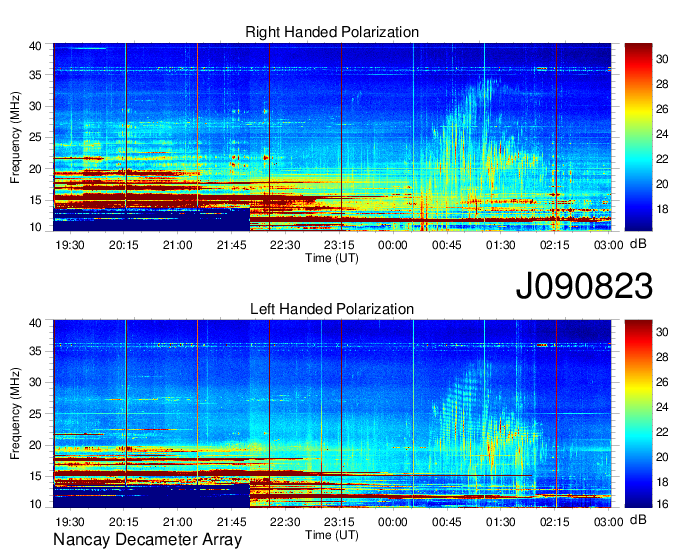Click the 23:15 time tick of upper plot

point(339,245)
